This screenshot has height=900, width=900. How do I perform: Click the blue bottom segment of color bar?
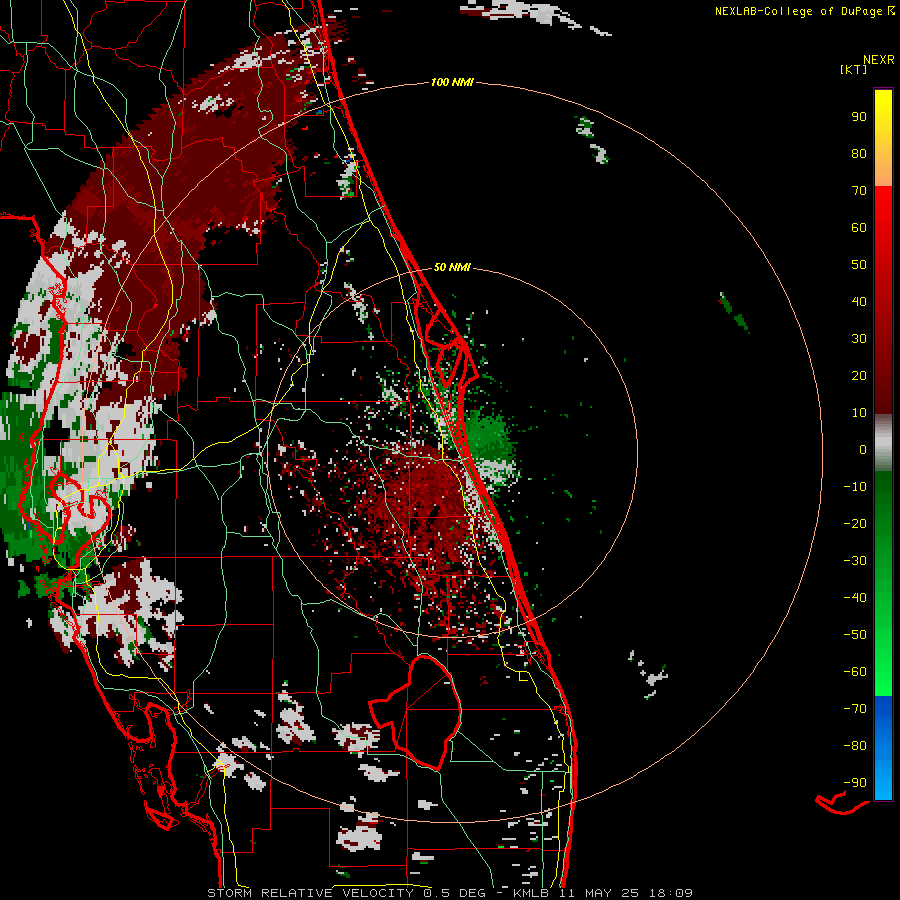[x=883, y=748]
